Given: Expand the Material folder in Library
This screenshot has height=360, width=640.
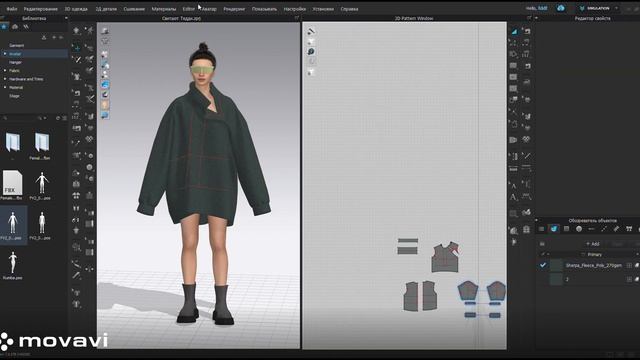Looking at the screenshot, I should (x=5, y=87).
